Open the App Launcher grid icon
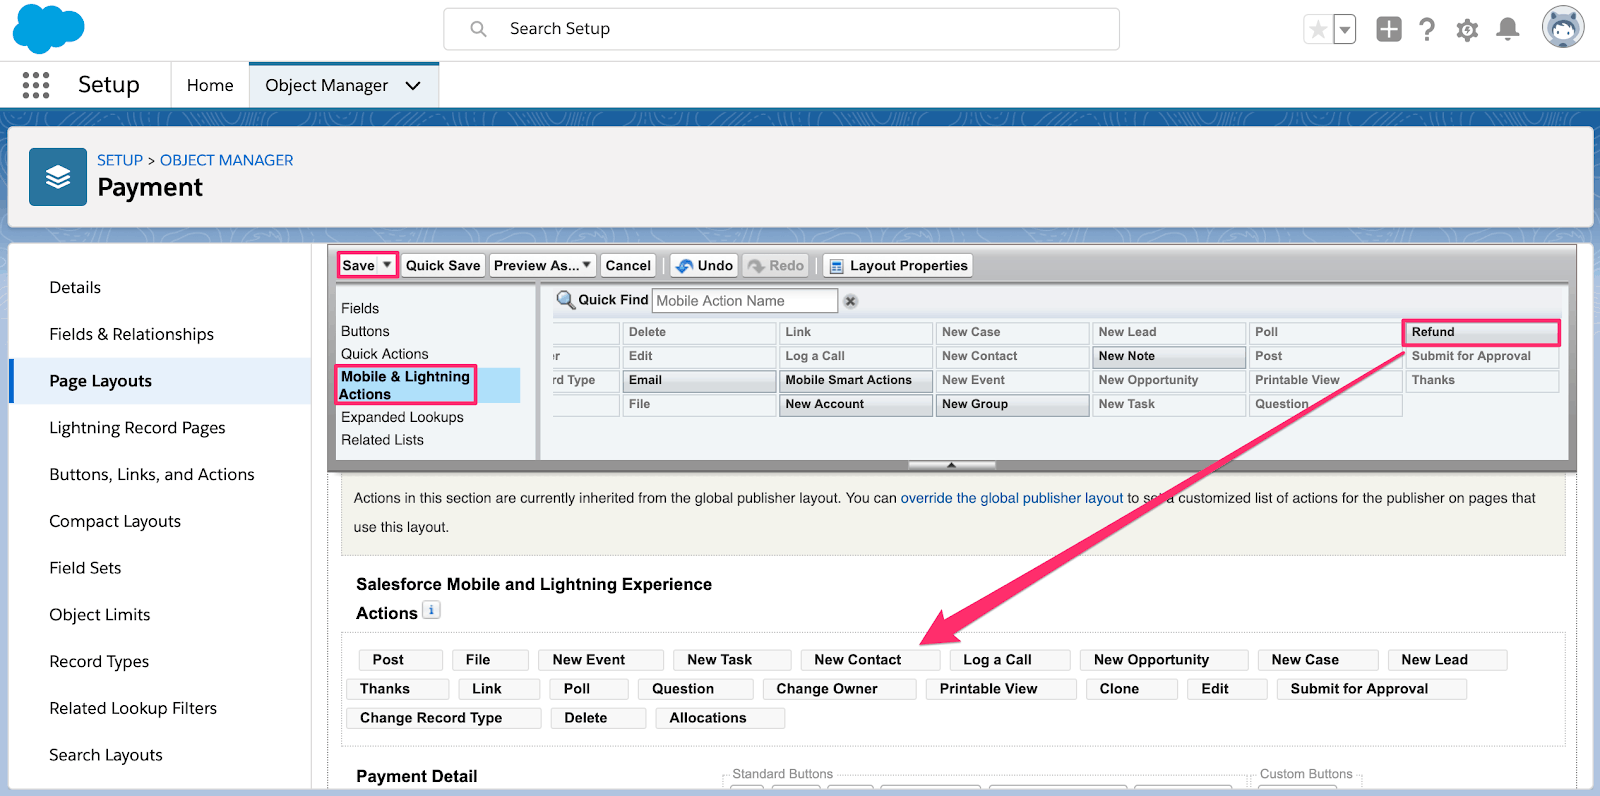Image resolution: width=1600 pixels, height=796 pixels. (36, 85)
